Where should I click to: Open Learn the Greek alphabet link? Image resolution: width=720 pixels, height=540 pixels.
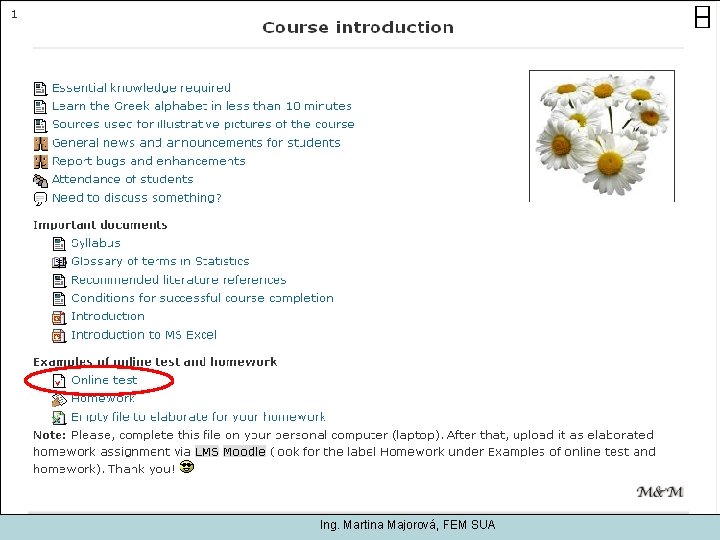(x=202, y=106)
